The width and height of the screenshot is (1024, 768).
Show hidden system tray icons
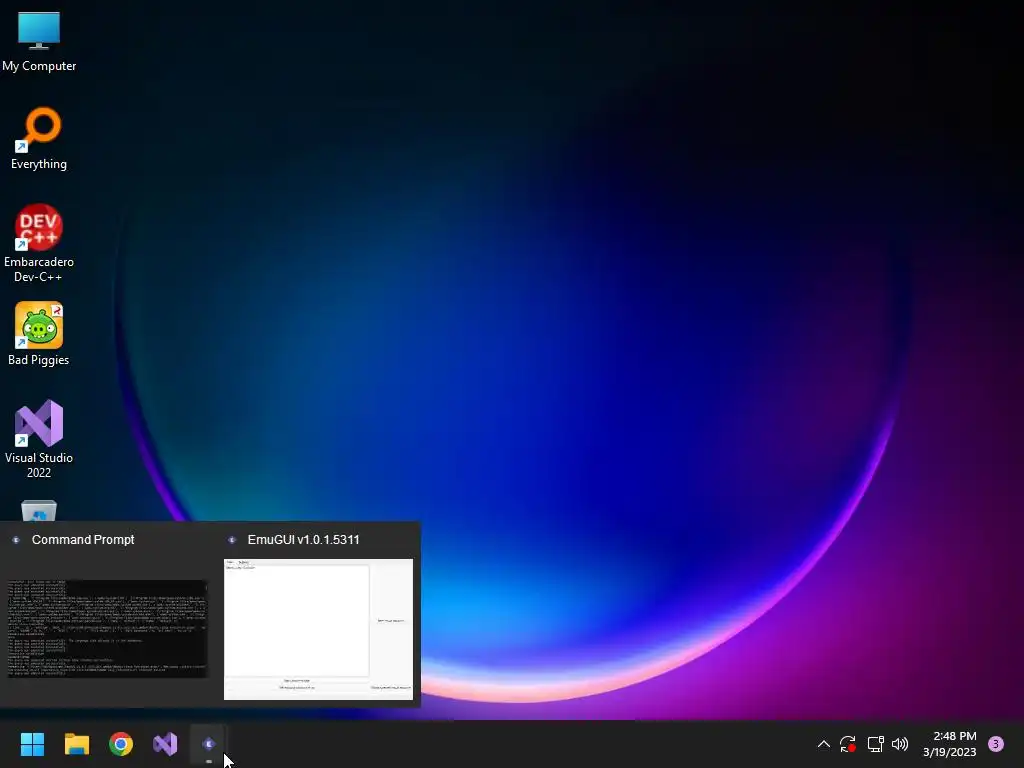(x=824, y=744)
